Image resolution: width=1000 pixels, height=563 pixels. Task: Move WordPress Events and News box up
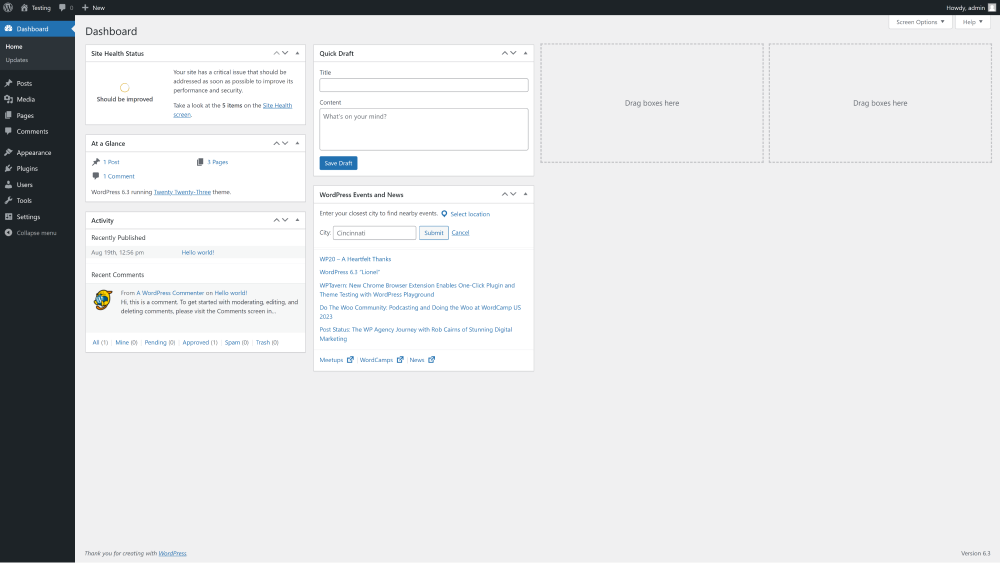[x=504, y=194]
